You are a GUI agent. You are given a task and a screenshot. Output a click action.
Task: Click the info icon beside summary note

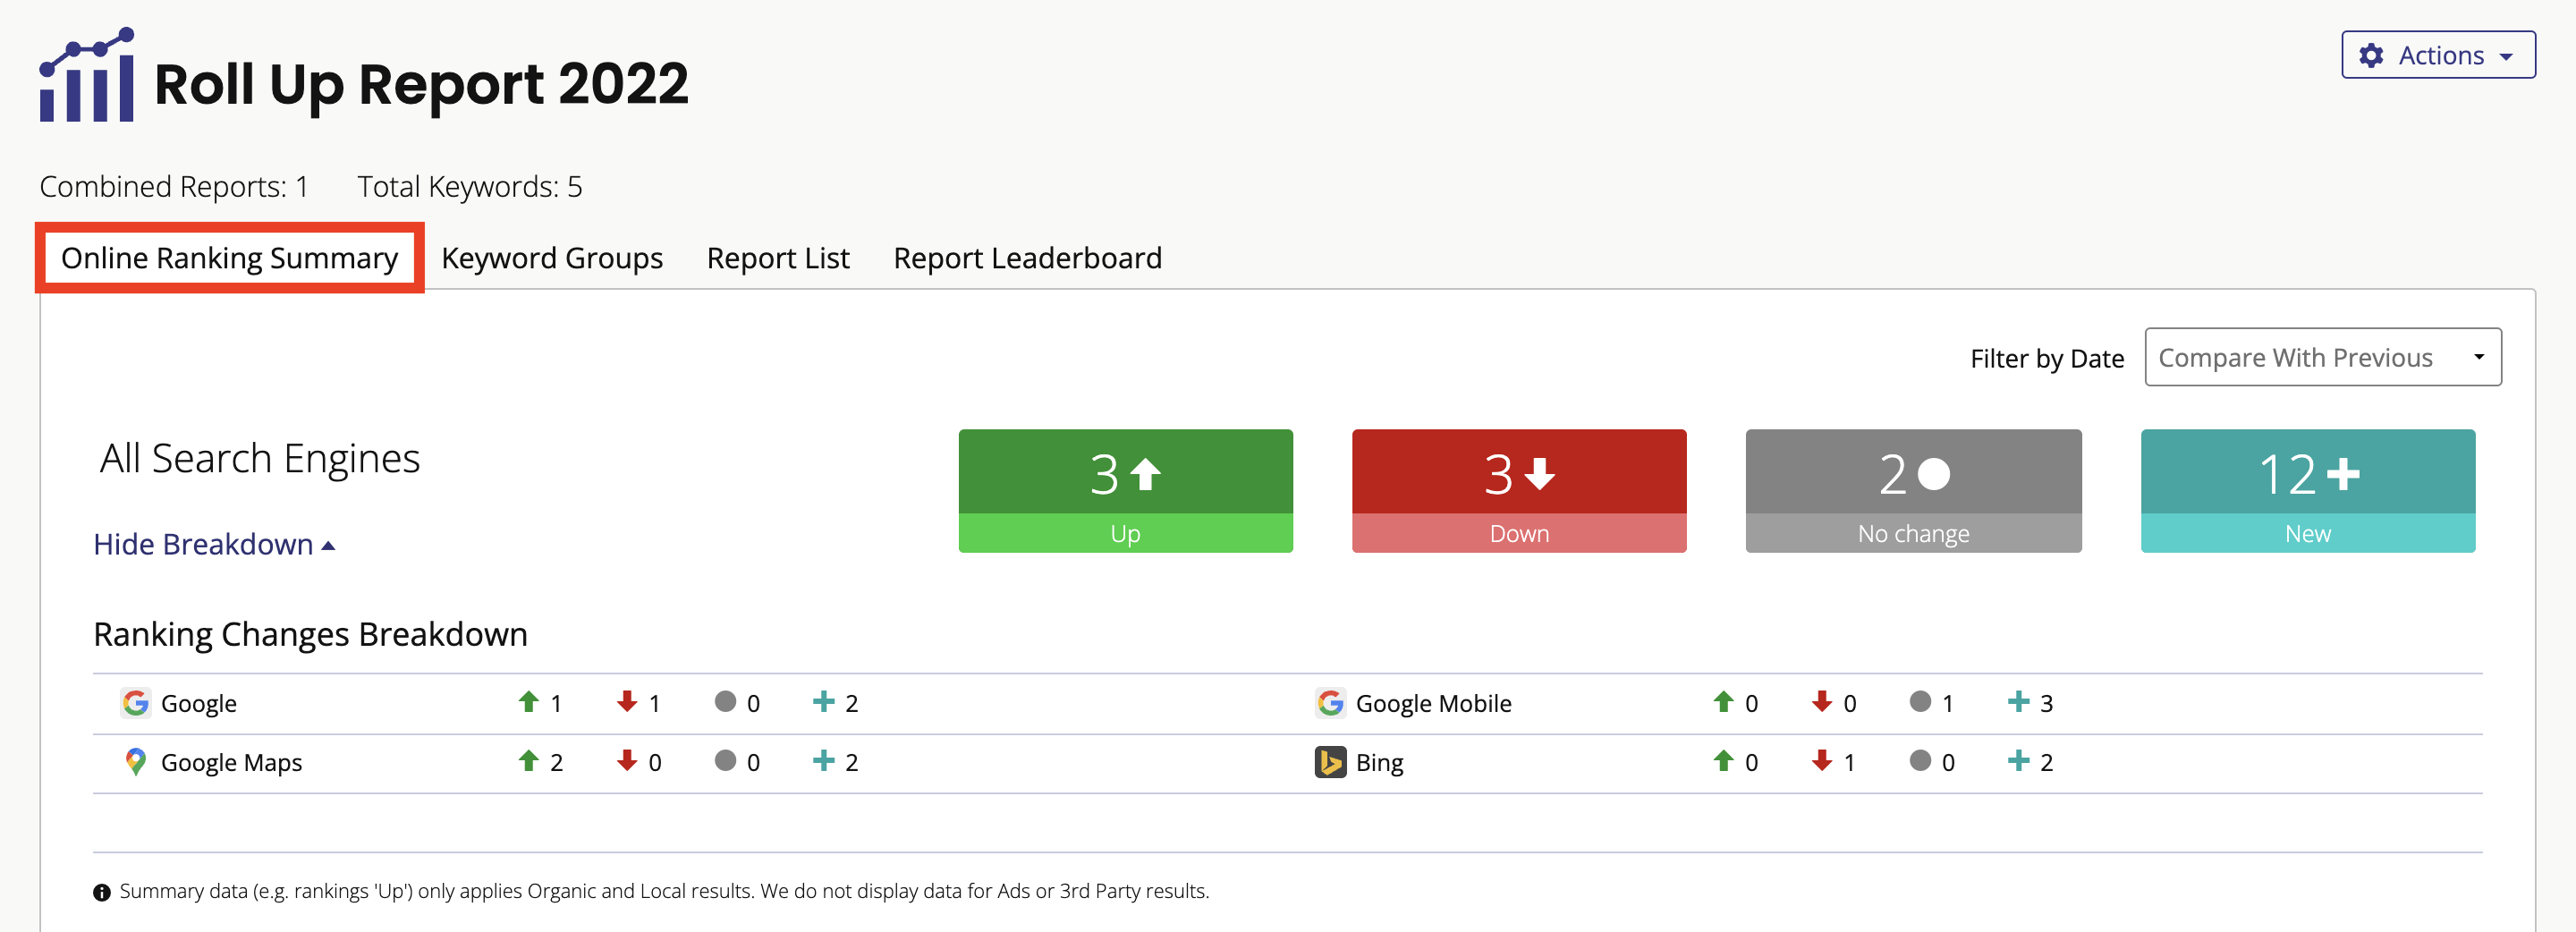click(x=102, y=892)
